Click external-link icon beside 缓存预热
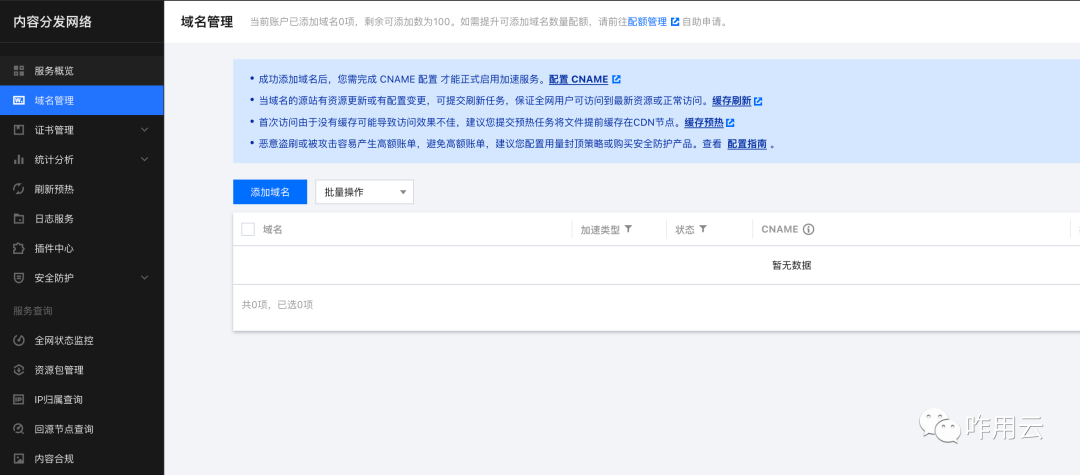This screenshot has width=1080, height=475. (730, 123)
